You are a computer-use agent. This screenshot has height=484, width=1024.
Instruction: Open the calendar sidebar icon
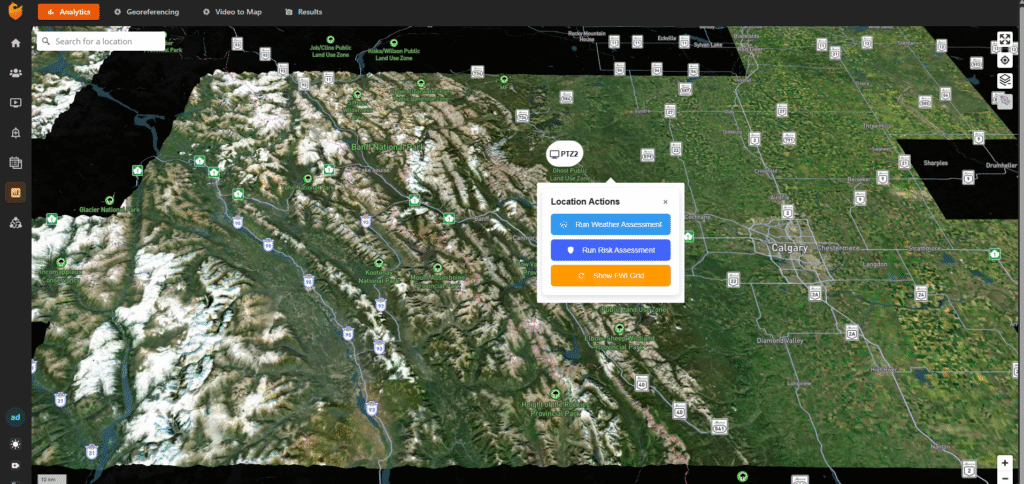click(x=15, y=163)
